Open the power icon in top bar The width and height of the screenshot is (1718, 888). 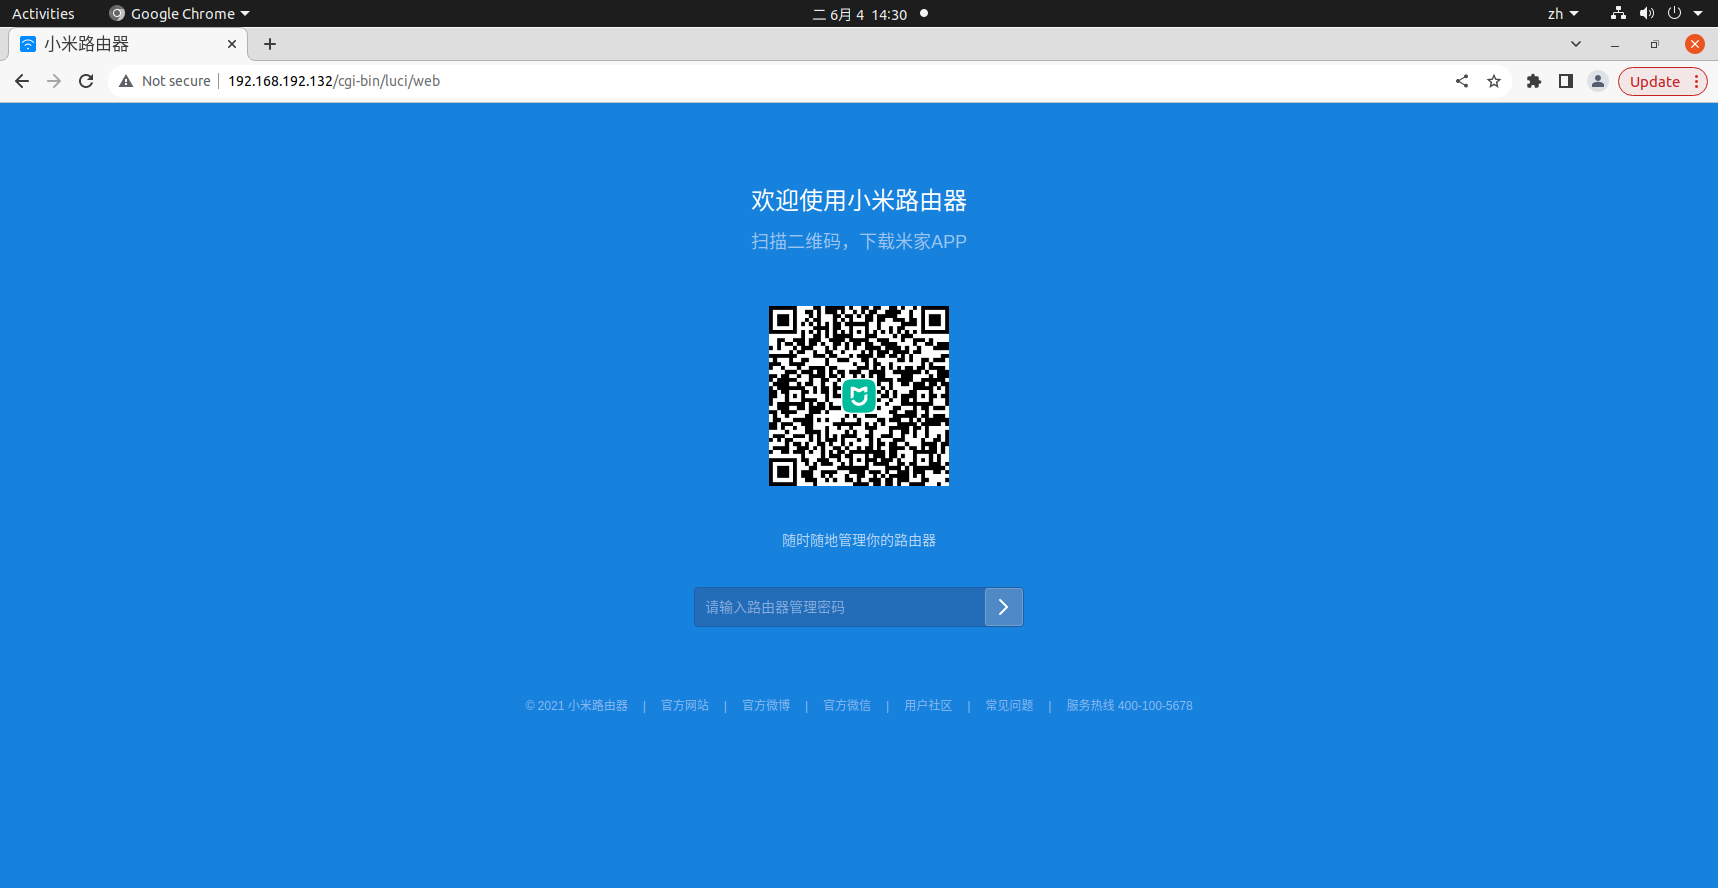point(1675,14)
